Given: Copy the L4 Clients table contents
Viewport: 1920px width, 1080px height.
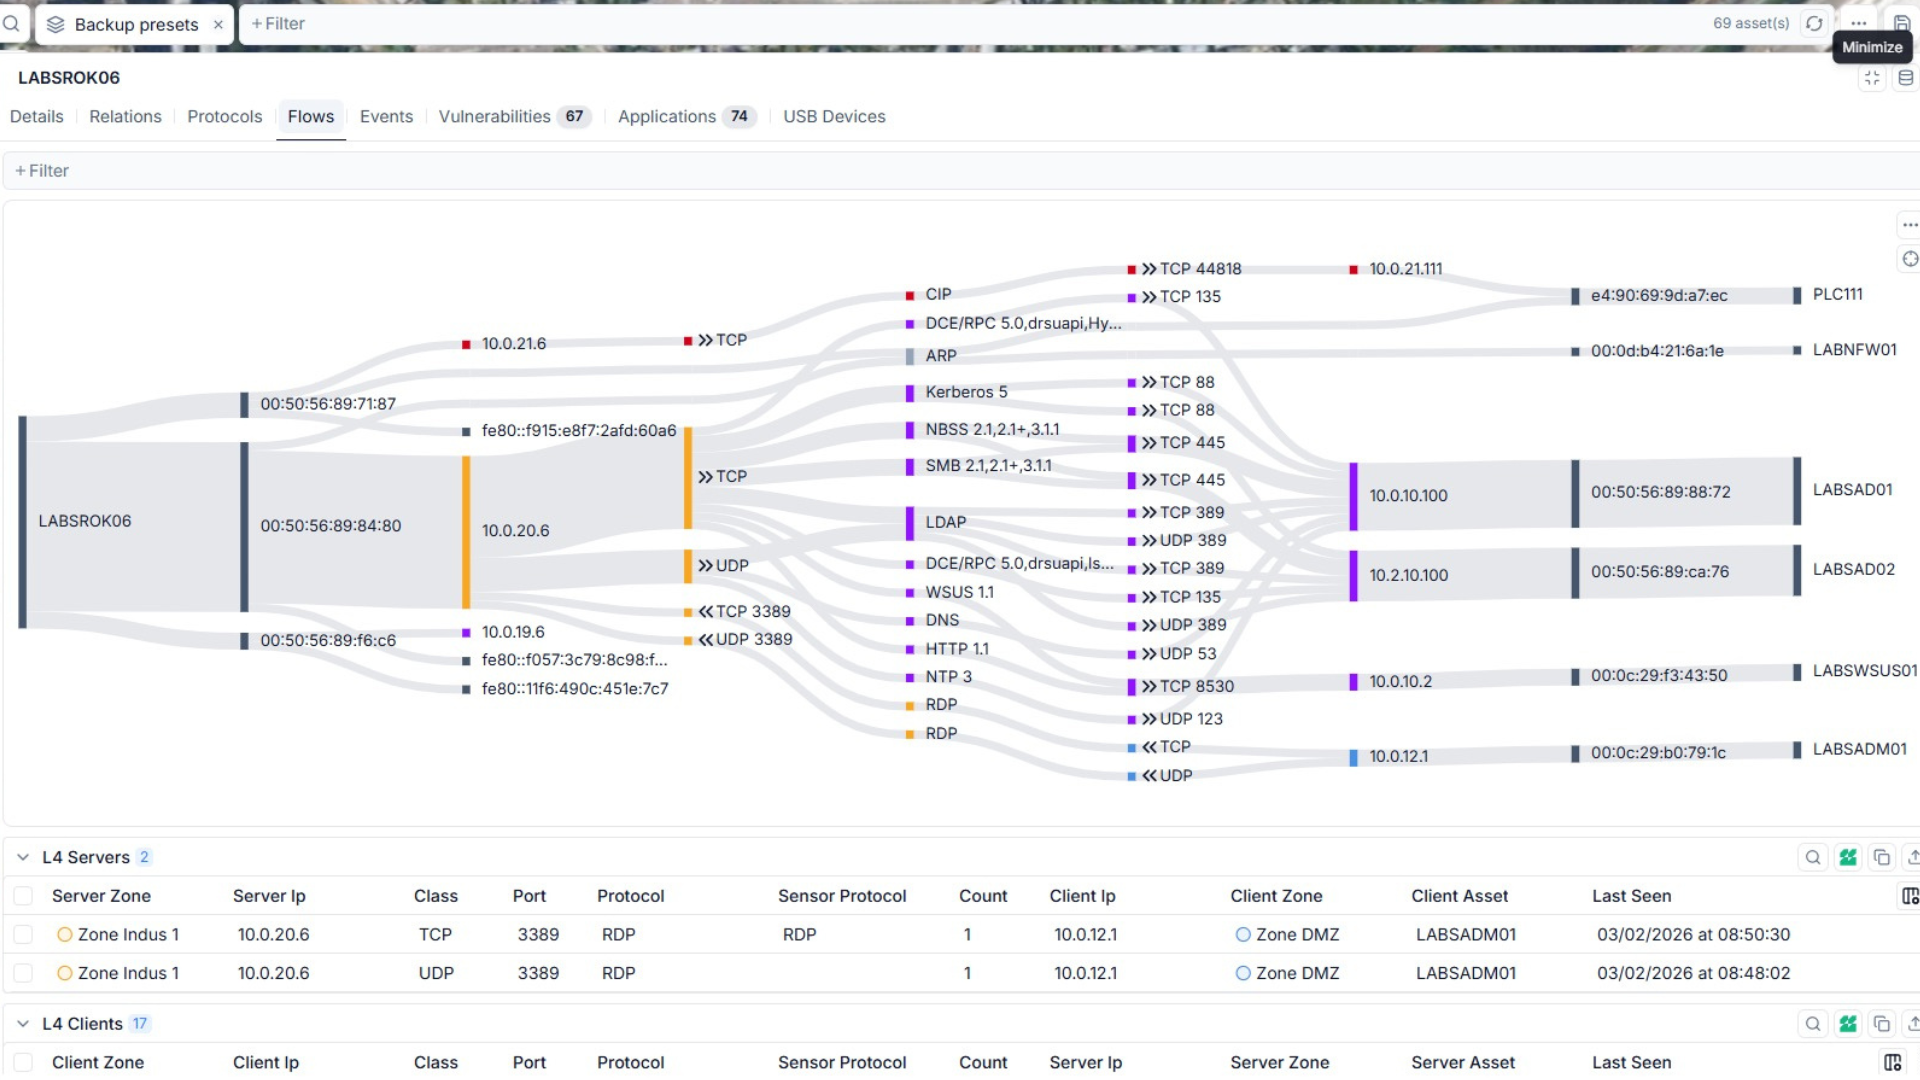Looking at the screenshot, I should pos(1883,1024).
